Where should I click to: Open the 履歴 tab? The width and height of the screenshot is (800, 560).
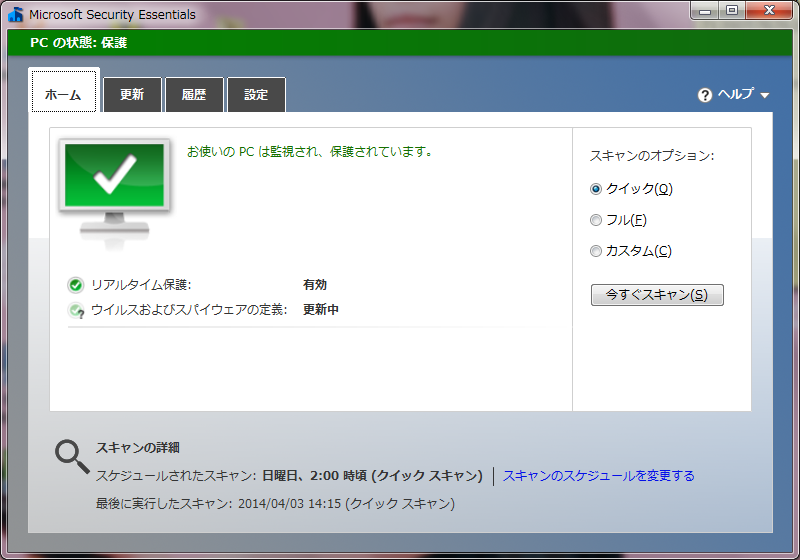(194, 94)
